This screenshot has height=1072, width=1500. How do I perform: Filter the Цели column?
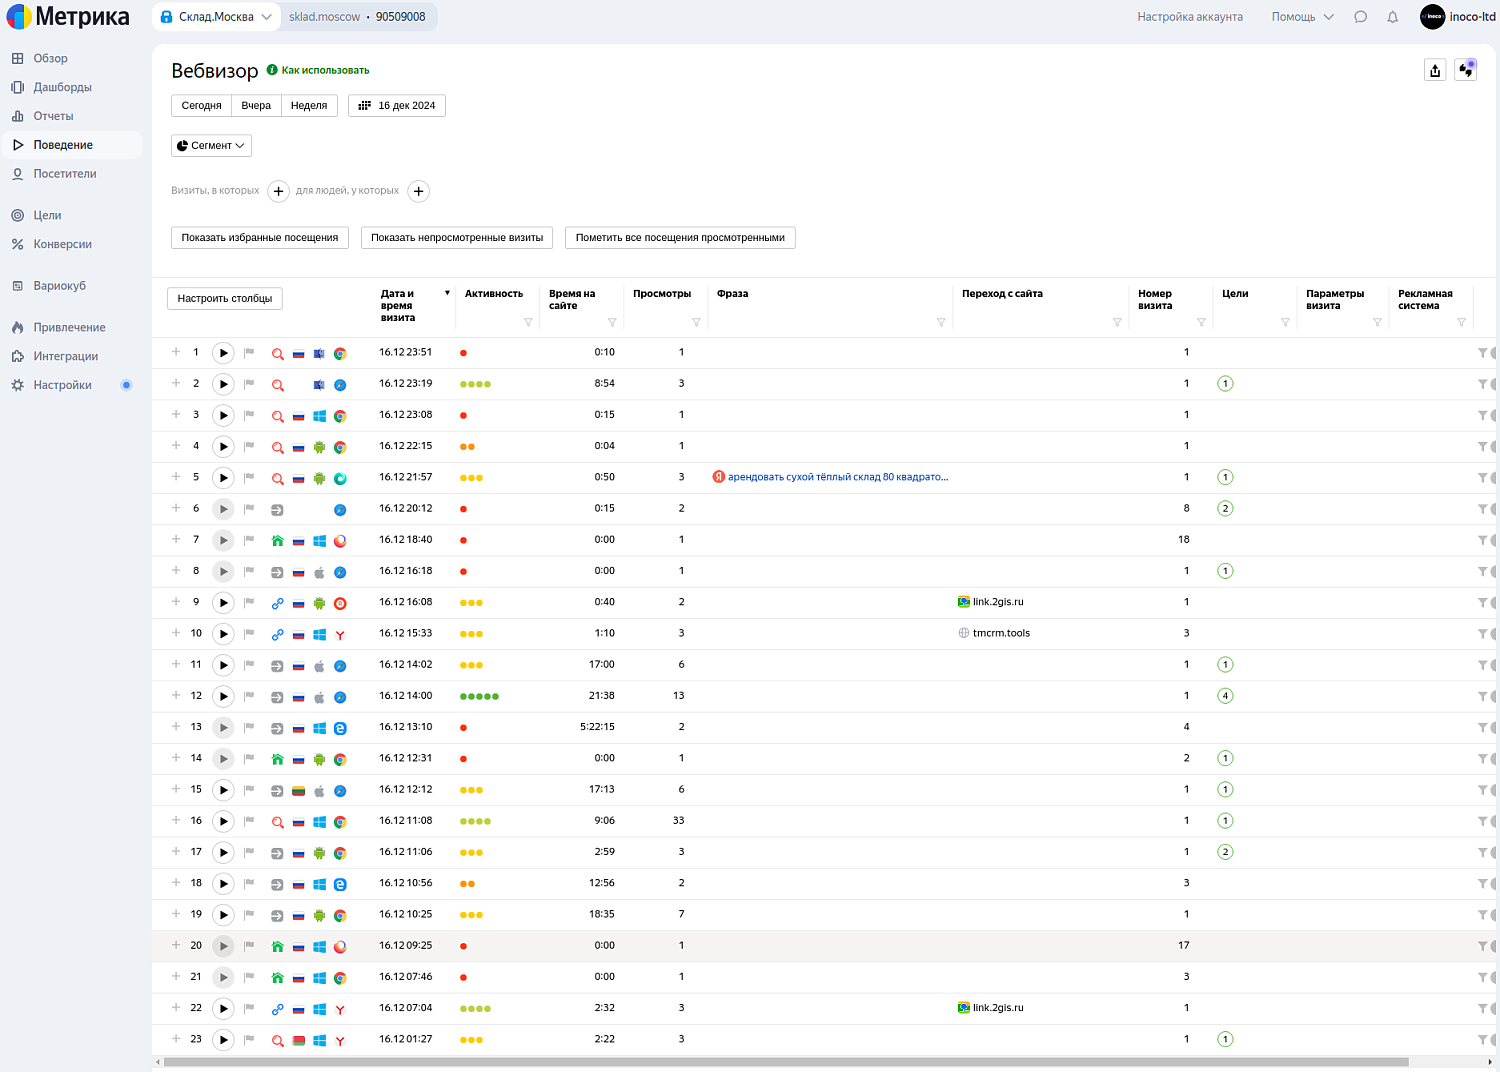[x=1285, y=322]
